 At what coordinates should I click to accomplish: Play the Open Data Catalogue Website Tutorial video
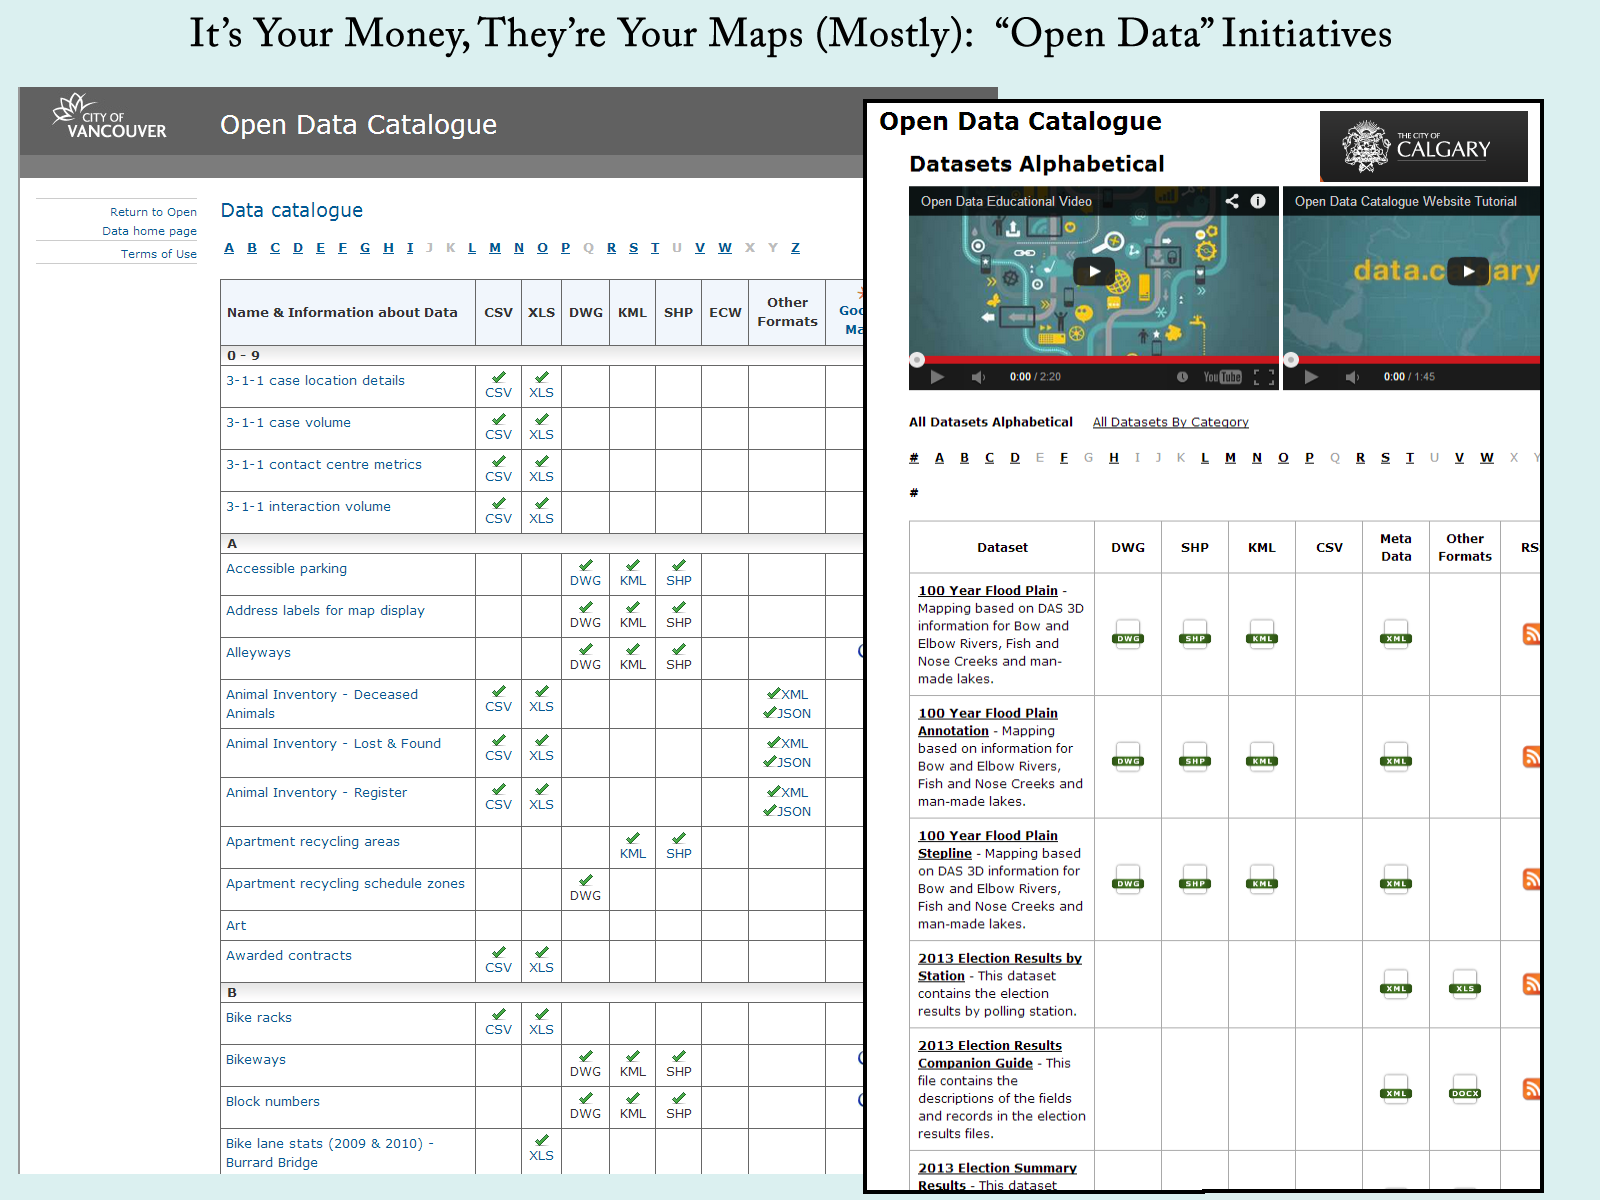pos(1468,271)
